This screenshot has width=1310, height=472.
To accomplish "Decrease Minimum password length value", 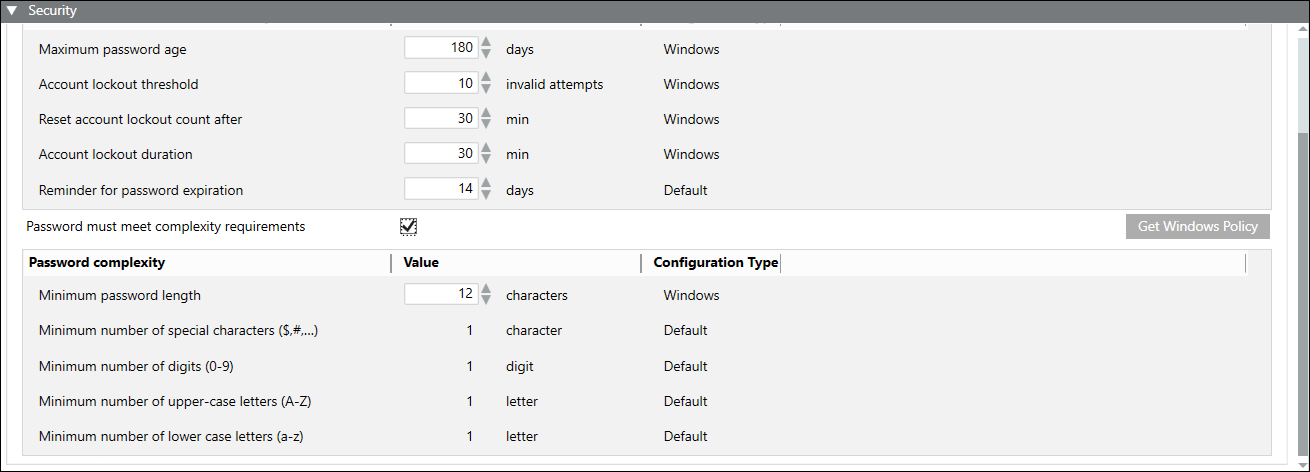I will coord(487,301).
